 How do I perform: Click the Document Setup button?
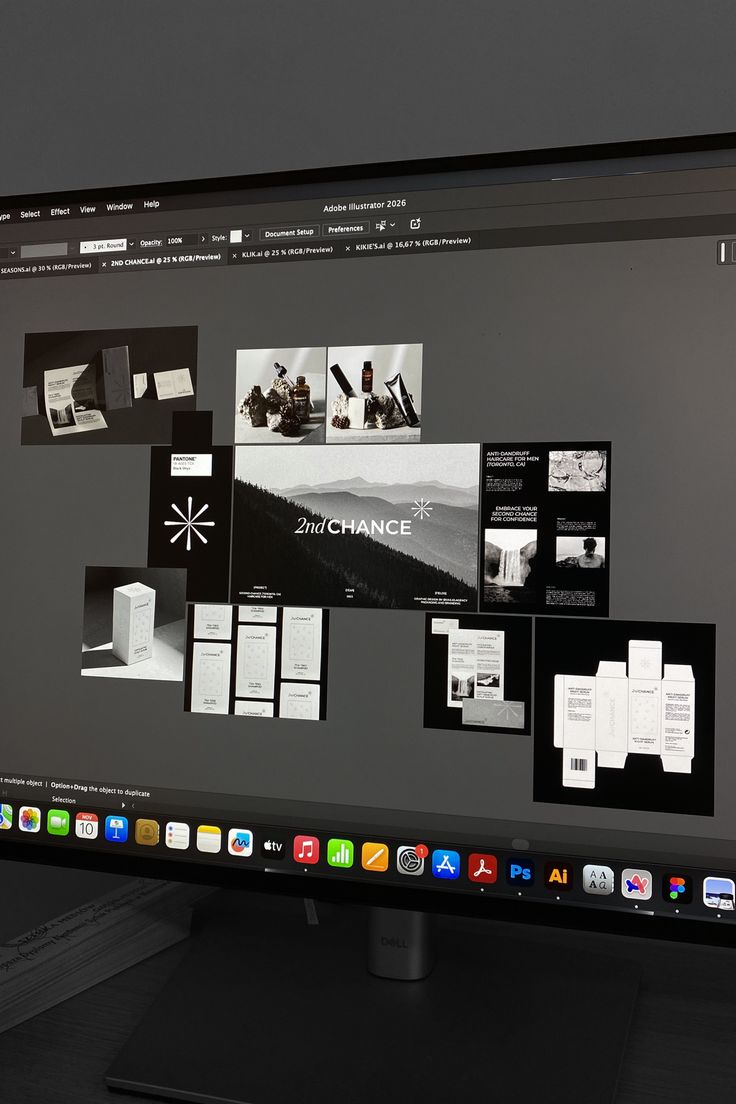[x=289, y=232]
